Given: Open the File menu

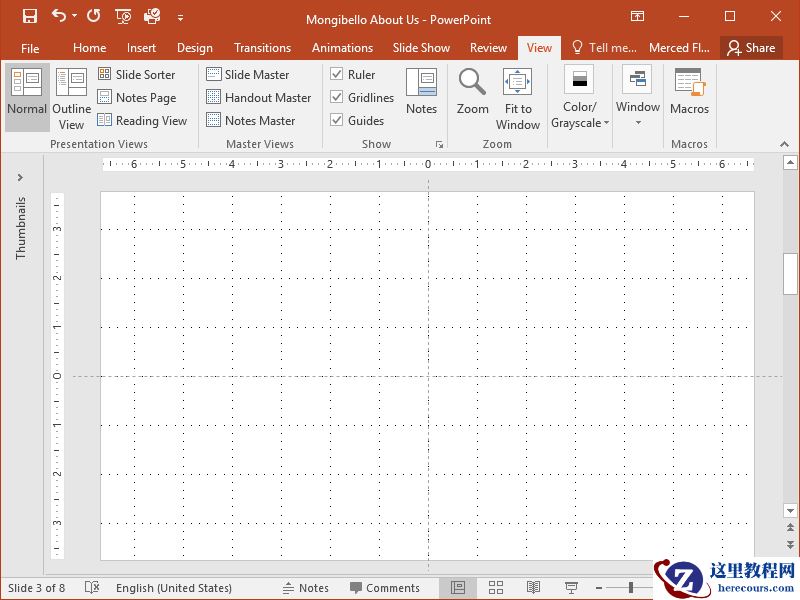Looking at the screenshot, I should [x=30, y=48].
